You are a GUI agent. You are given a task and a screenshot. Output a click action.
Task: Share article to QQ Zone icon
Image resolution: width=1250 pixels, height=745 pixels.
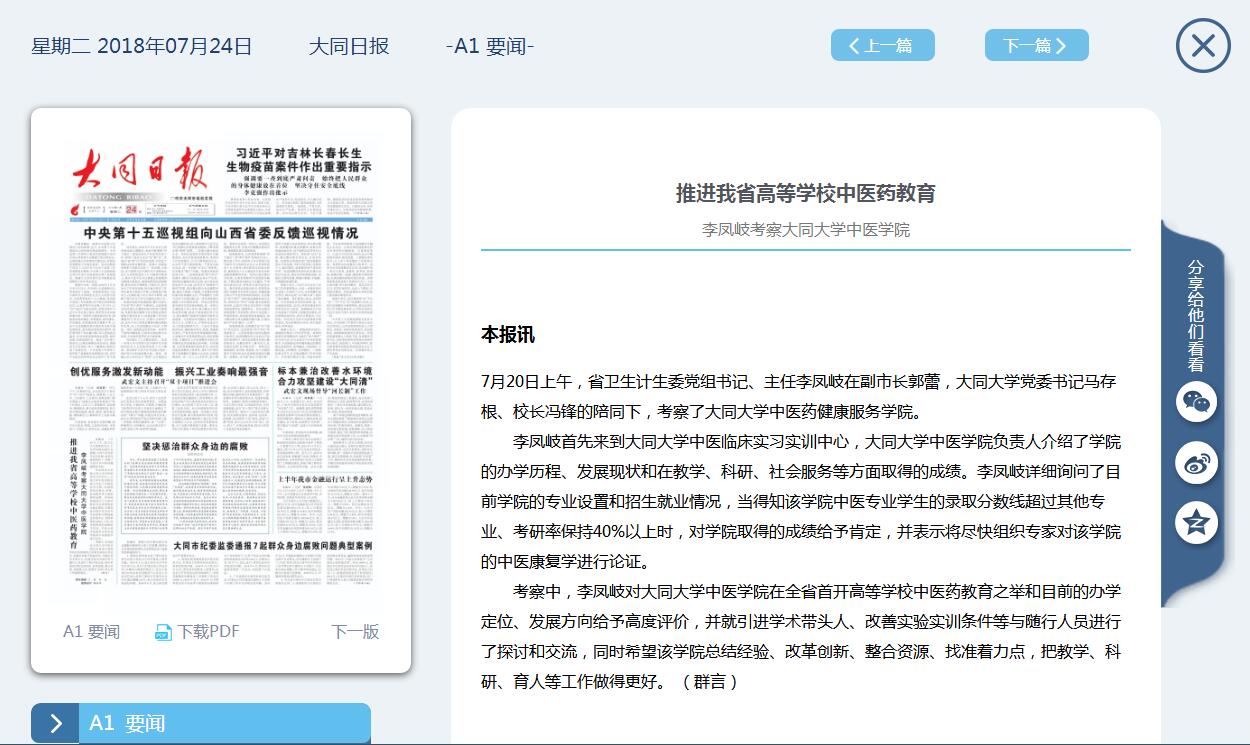click(1196, 523)
